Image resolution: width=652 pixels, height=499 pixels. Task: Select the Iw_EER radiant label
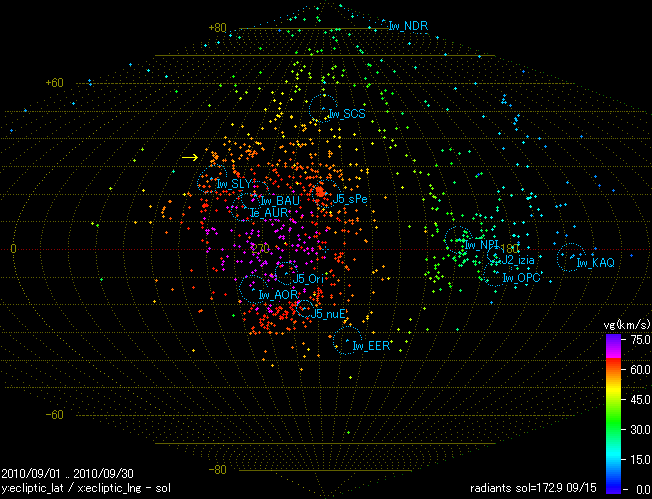(x=371, y=346)
